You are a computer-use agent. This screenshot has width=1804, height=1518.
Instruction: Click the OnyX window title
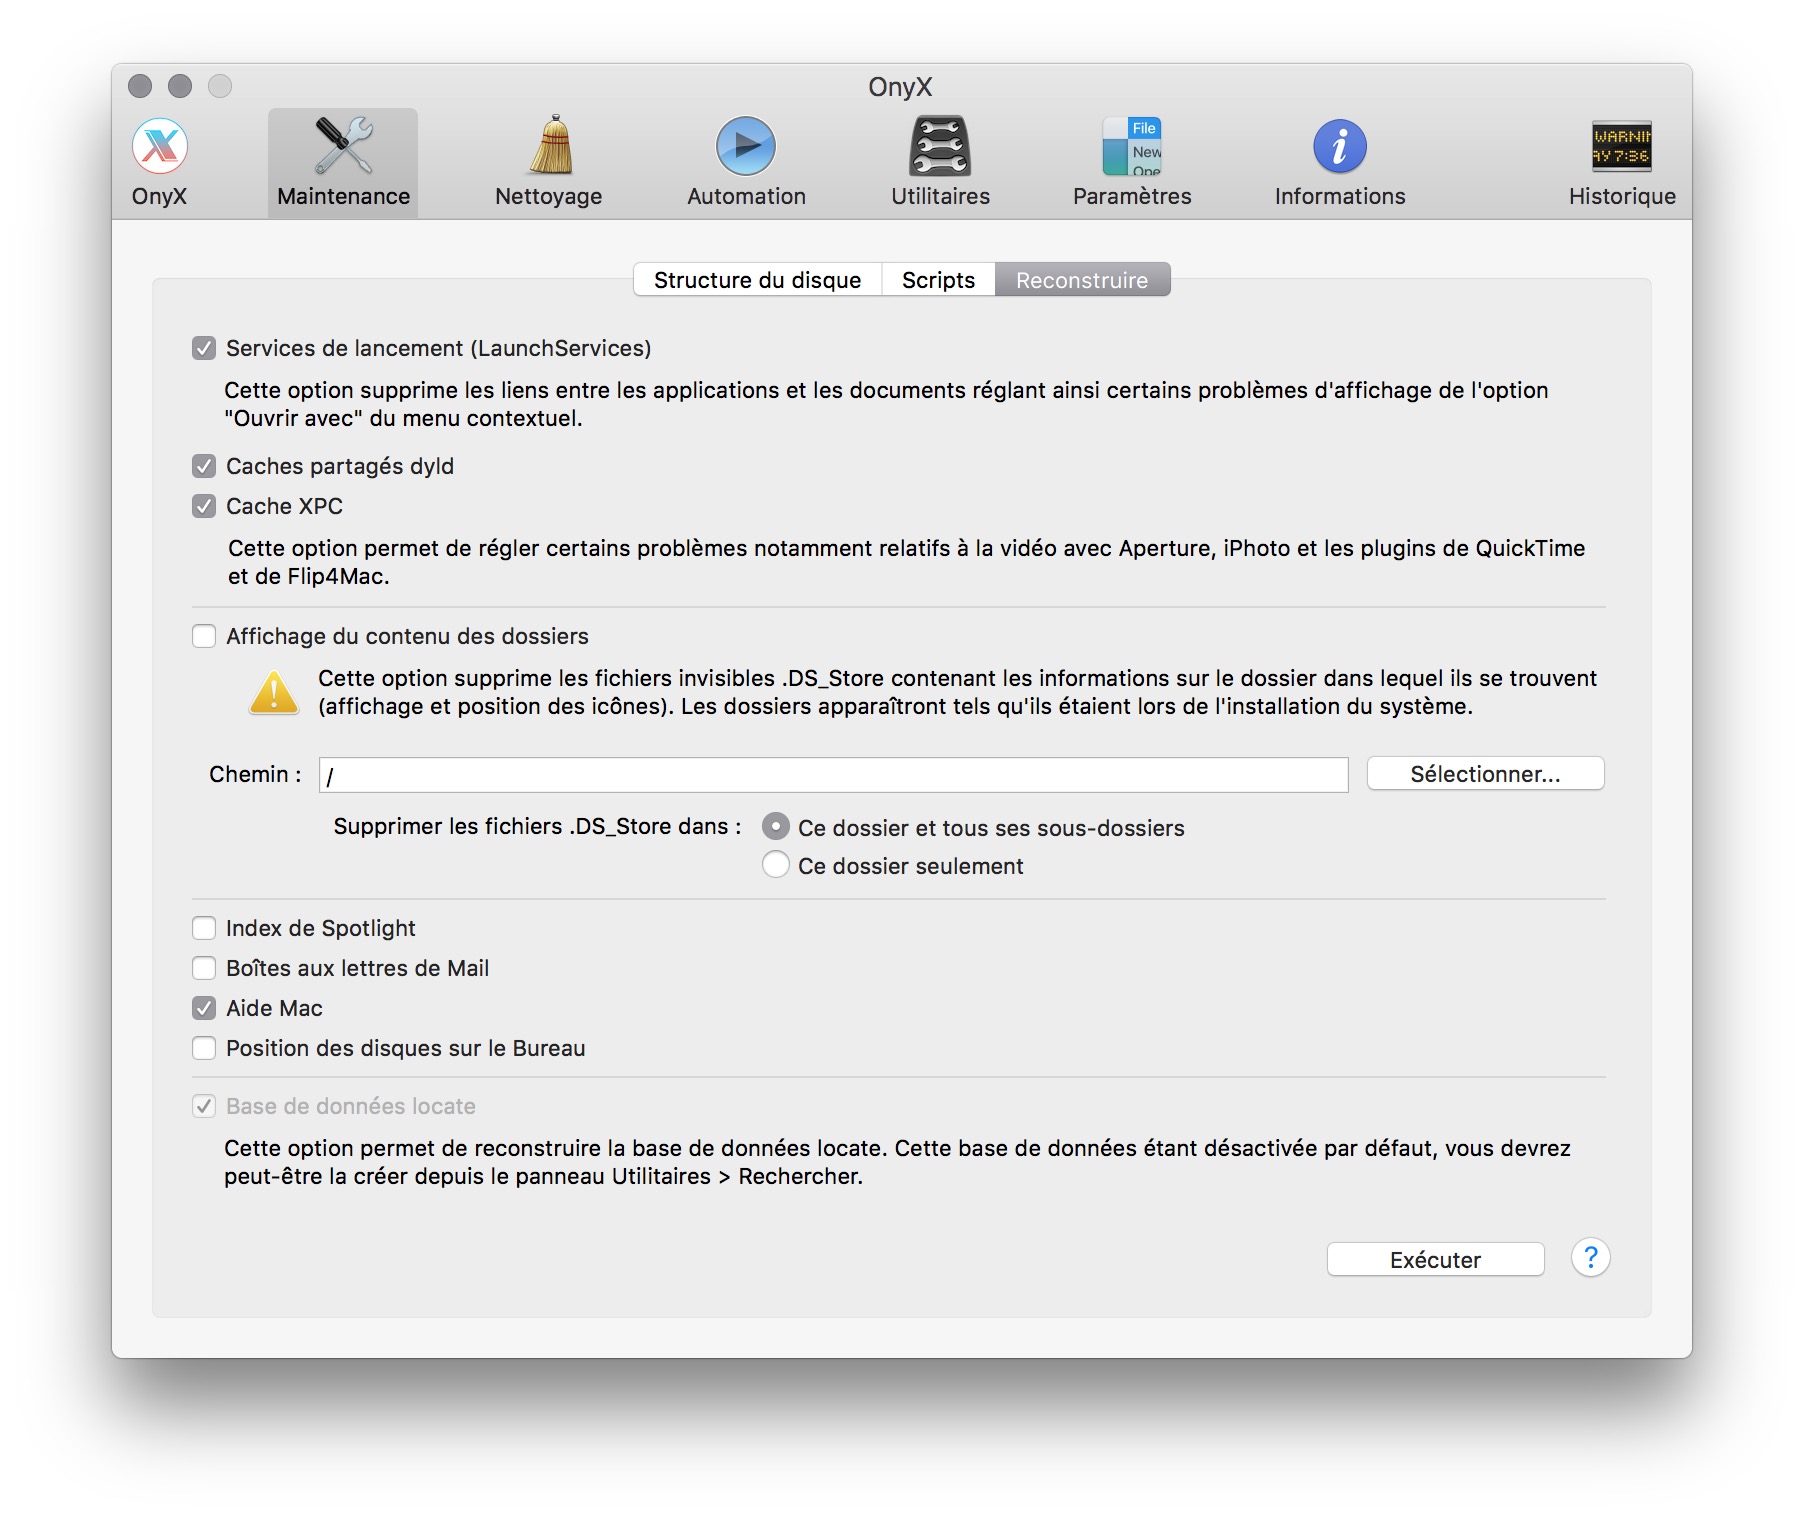pyautogui.click(x=900, y=87)
